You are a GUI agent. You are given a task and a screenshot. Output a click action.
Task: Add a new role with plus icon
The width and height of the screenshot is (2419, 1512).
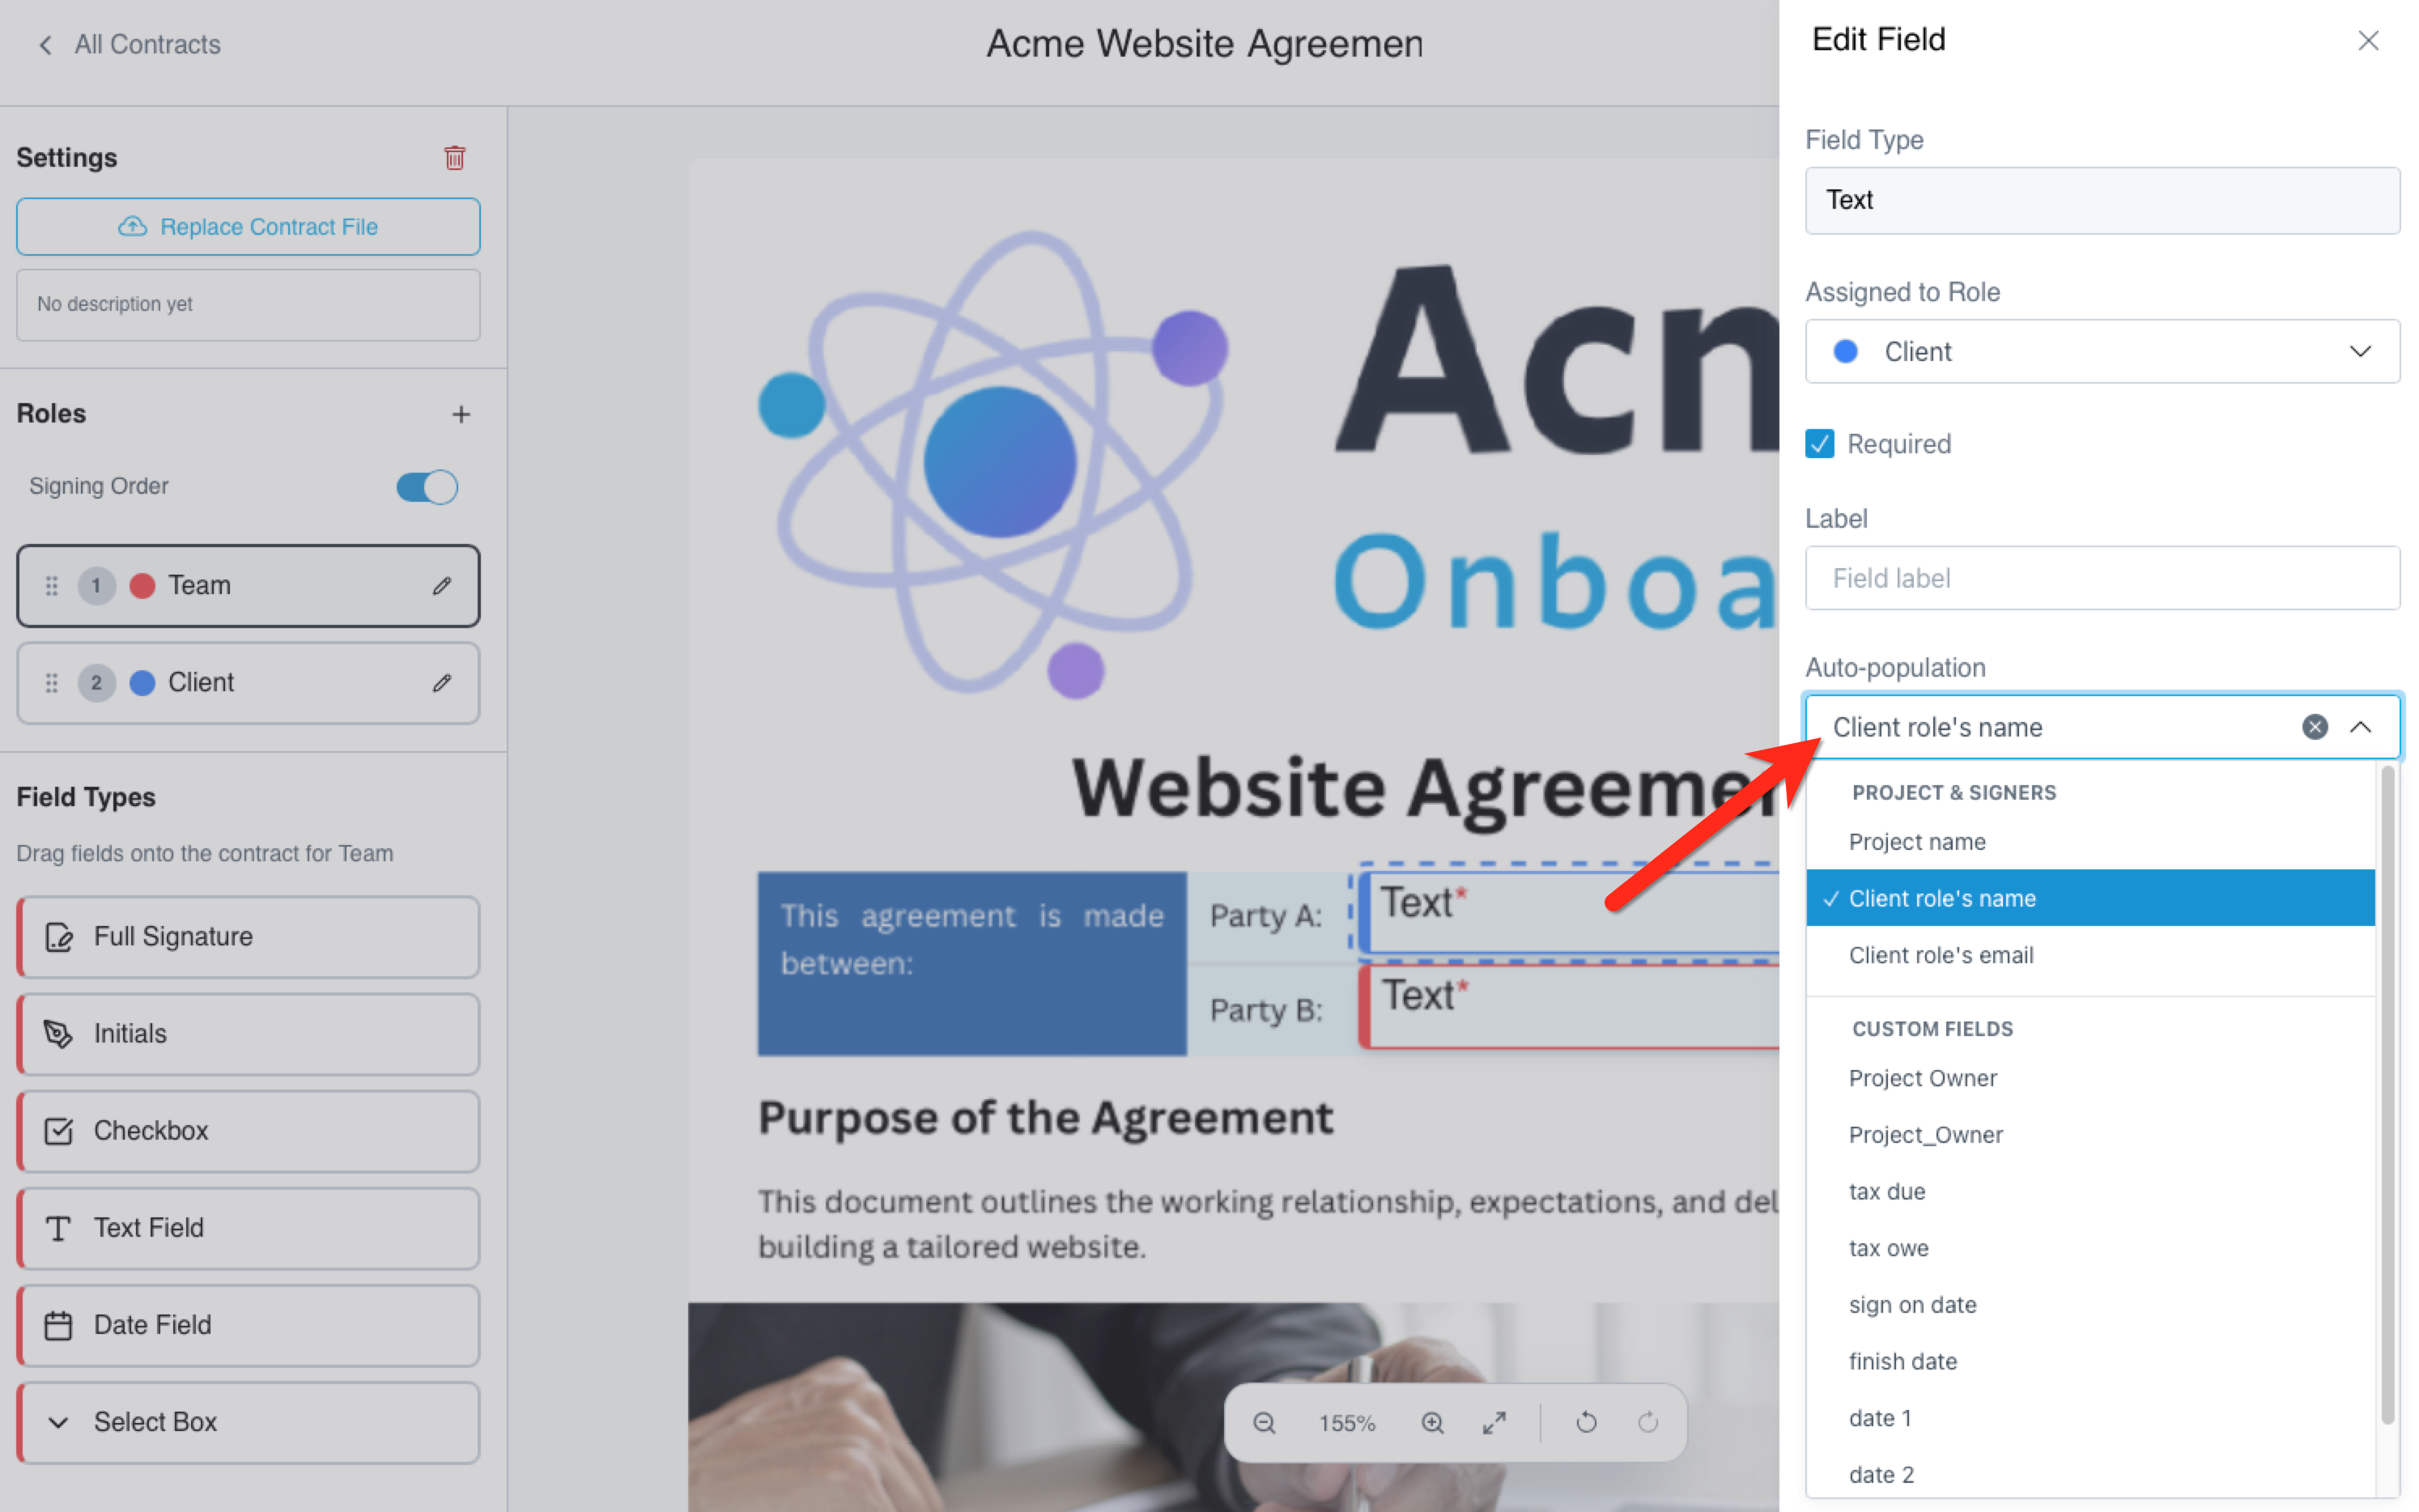461,413
